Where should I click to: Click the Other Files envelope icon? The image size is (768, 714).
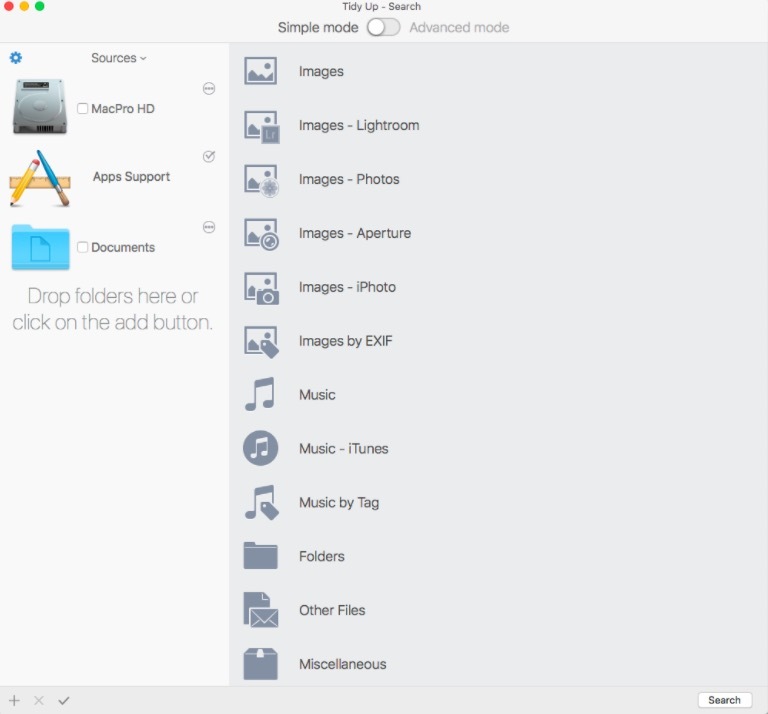[x=261, y=610]
